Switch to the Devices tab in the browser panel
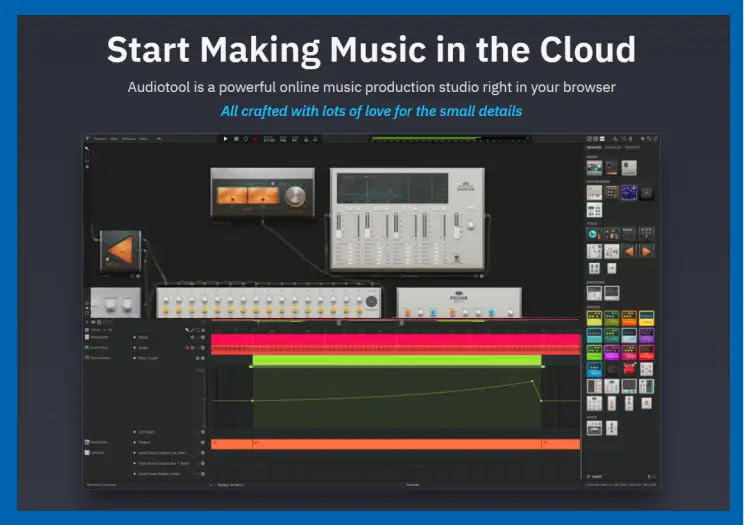The height and width of the screenshot is (525, 744). 594,148
